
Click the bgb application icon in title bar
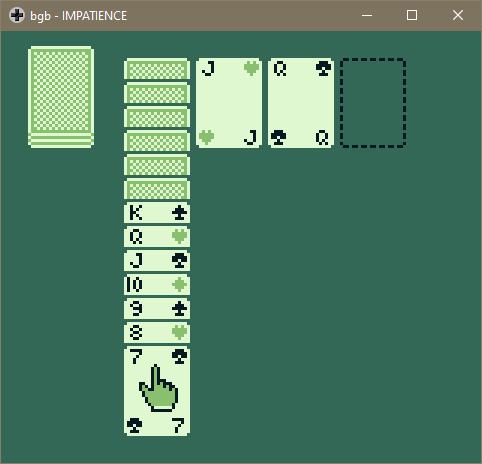point(17,15)
